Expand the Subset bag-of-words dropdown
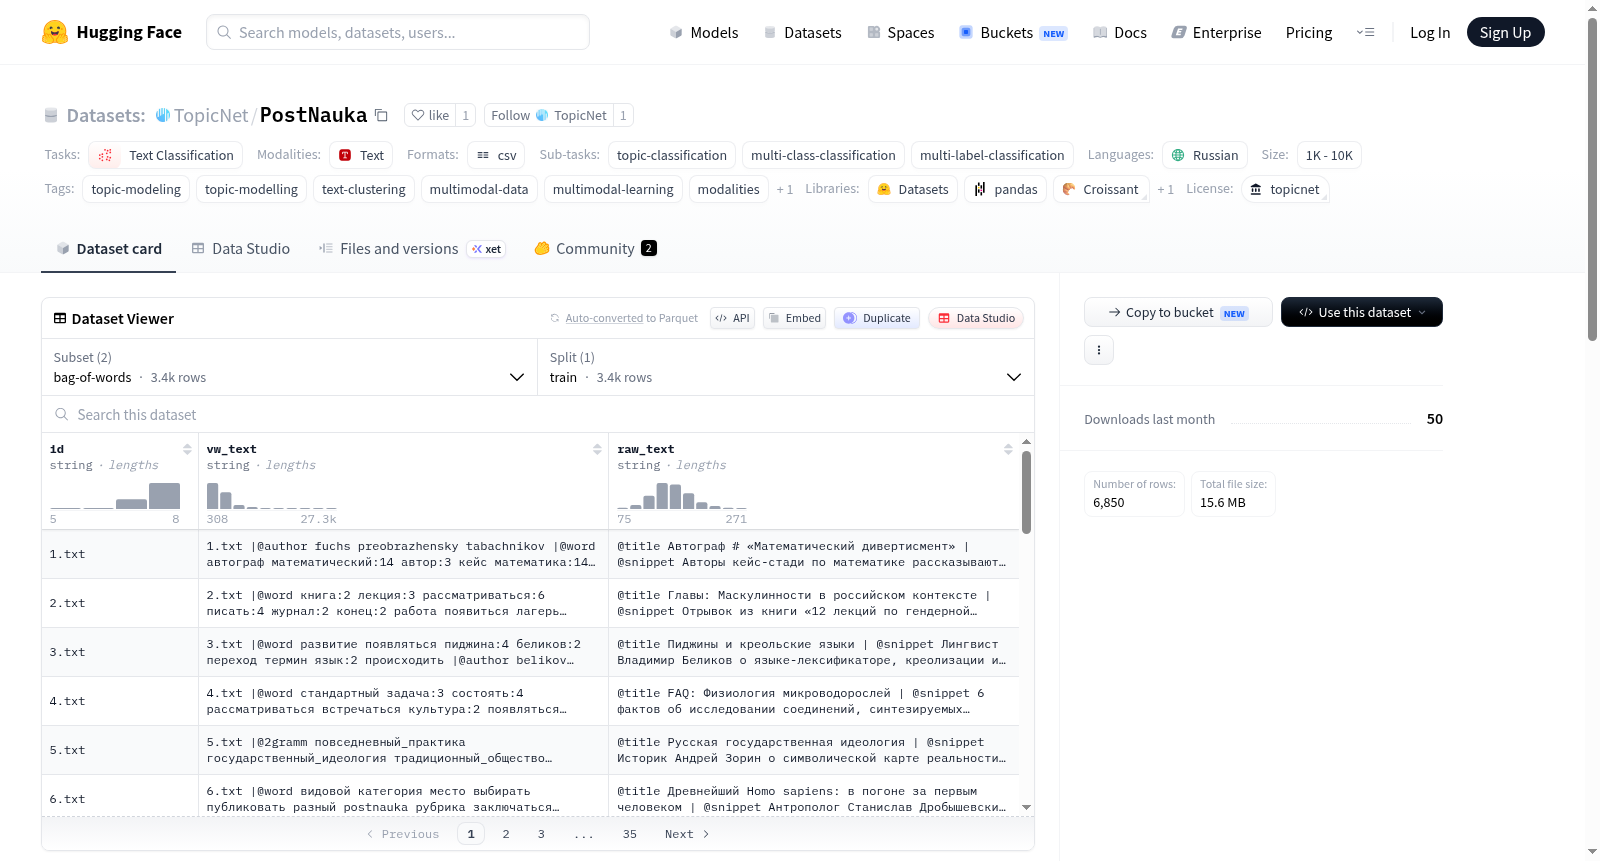 tap(289, 368)
